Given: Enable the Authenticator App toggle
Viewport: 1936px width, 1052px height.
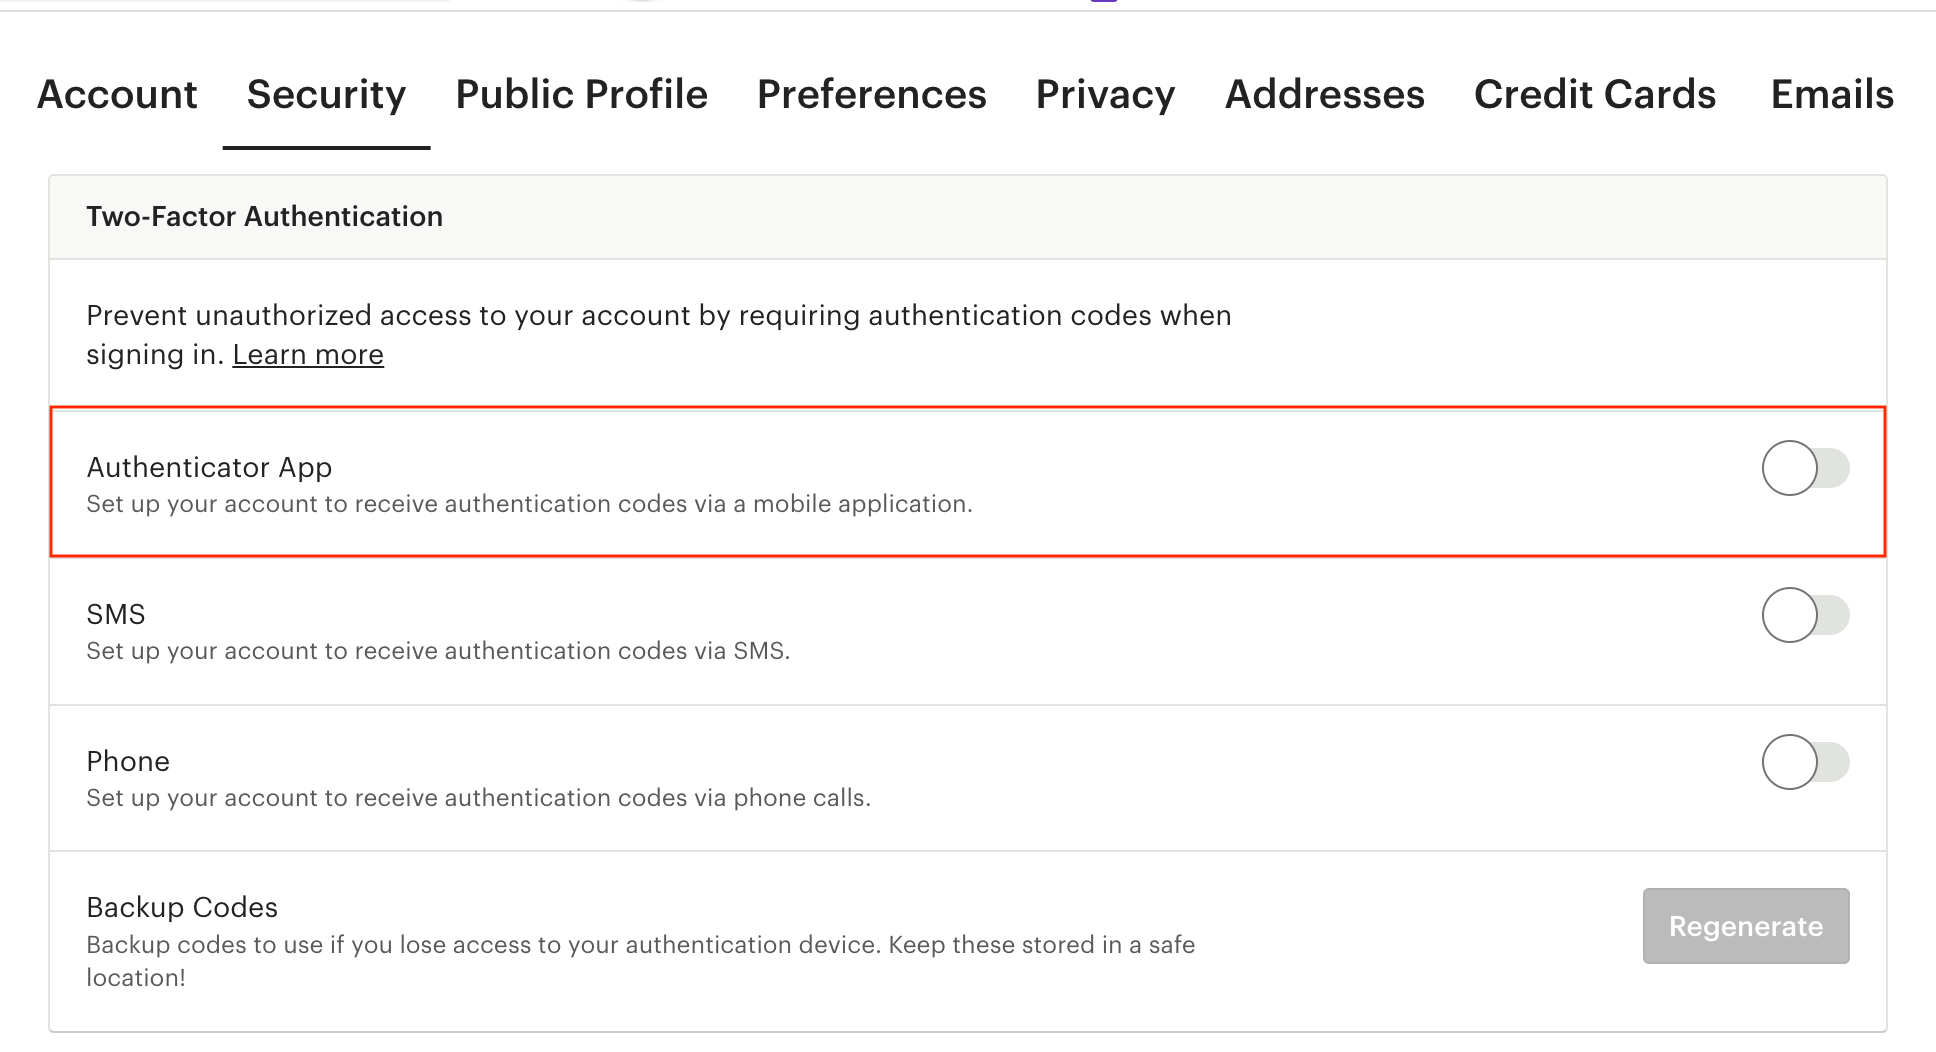Looking at the screenshot, I should (x=1804, y=467).
